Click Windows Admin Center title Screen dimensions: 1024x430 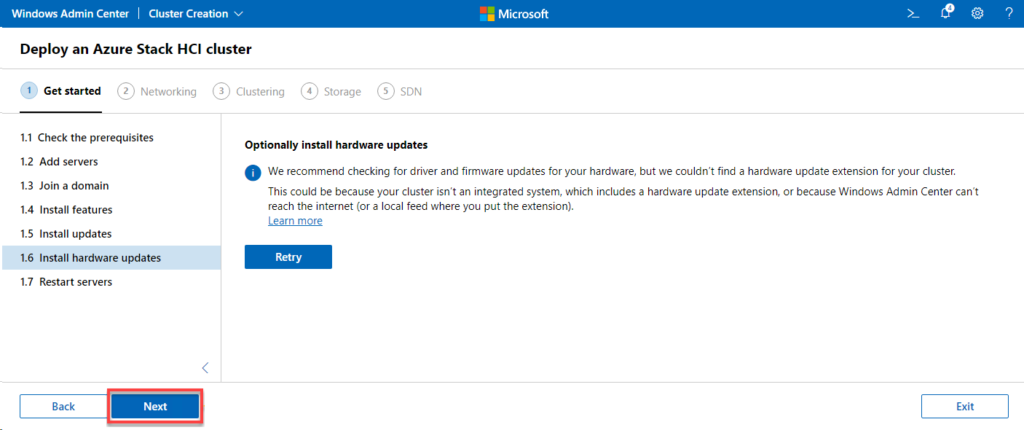coord(70,14)
